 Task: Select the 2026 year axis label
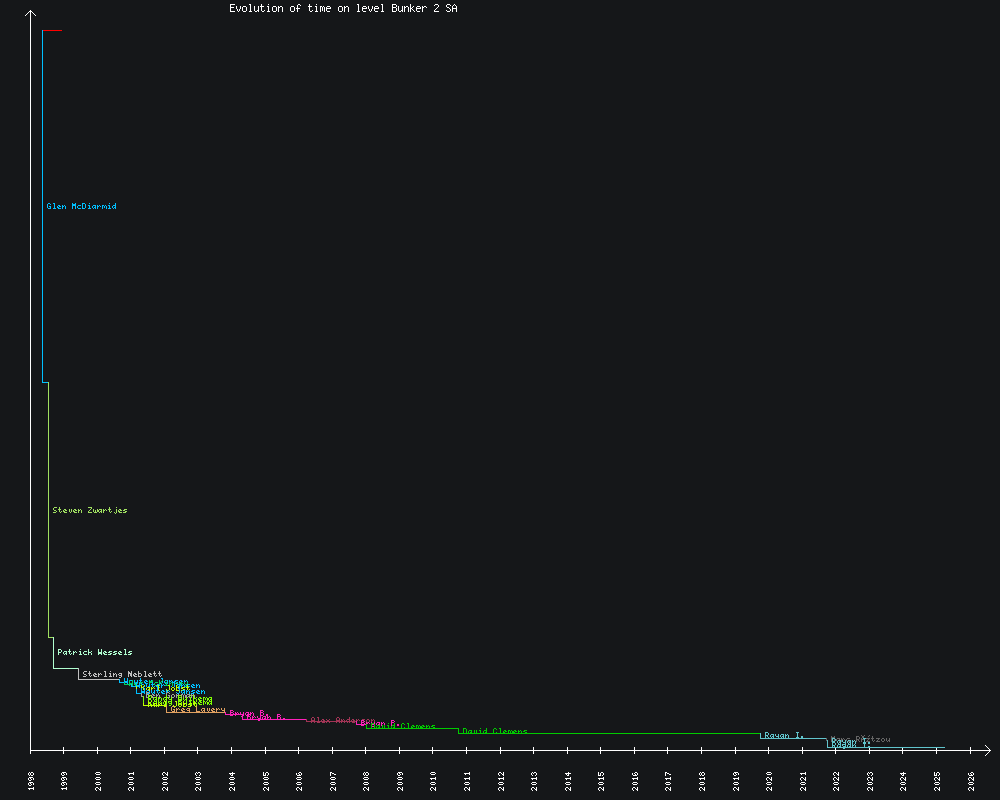pyautogui.click(x=971, y=781)
